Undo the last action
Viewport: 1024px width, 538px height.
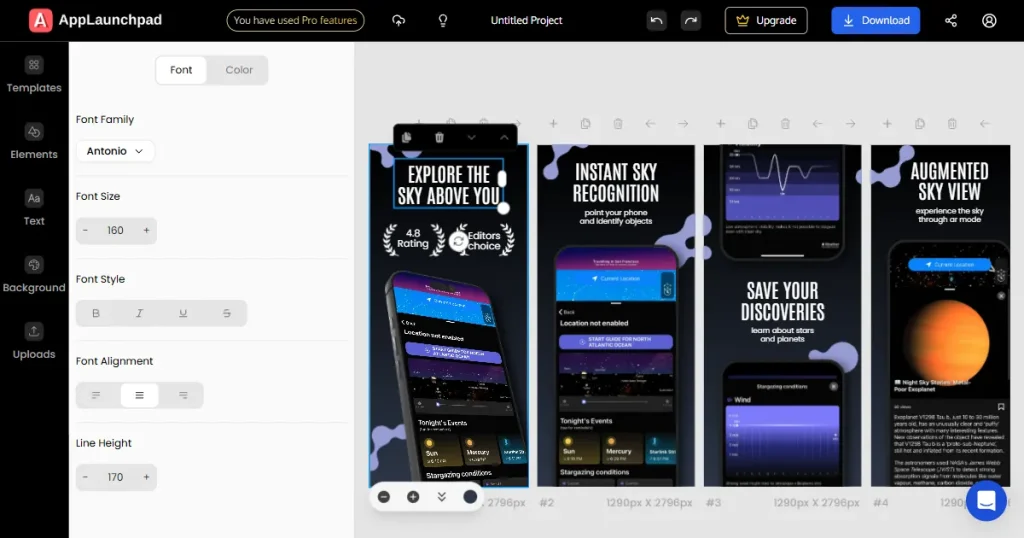(x=656, y=20)
